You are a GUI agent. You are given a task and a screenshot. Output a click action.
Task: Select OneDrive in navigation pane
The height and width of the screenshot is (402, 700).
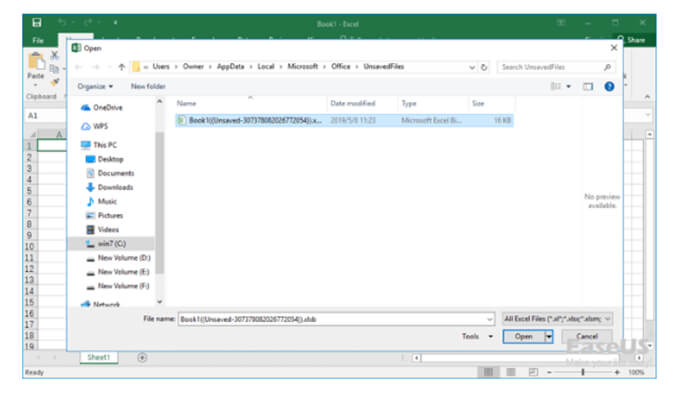coord(102,108)
